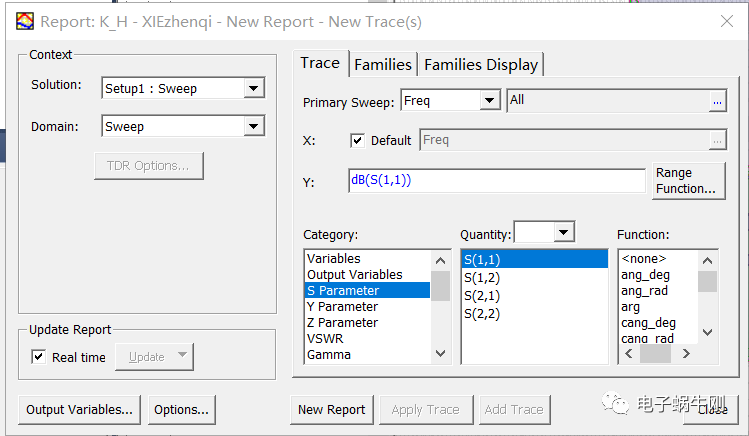Open the Domain dropdown

pyautogui.click(x=253, y=127)
